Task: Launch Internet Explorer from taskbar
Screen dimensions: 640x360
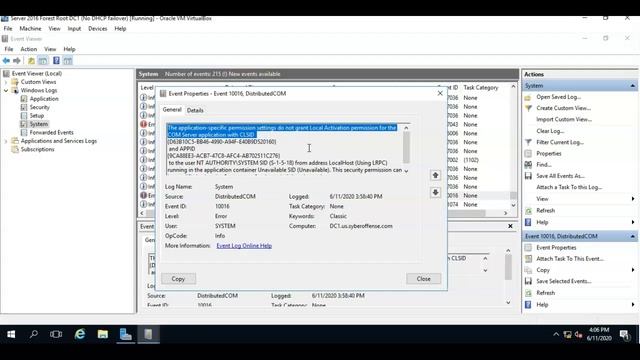Action: point(80,334)
